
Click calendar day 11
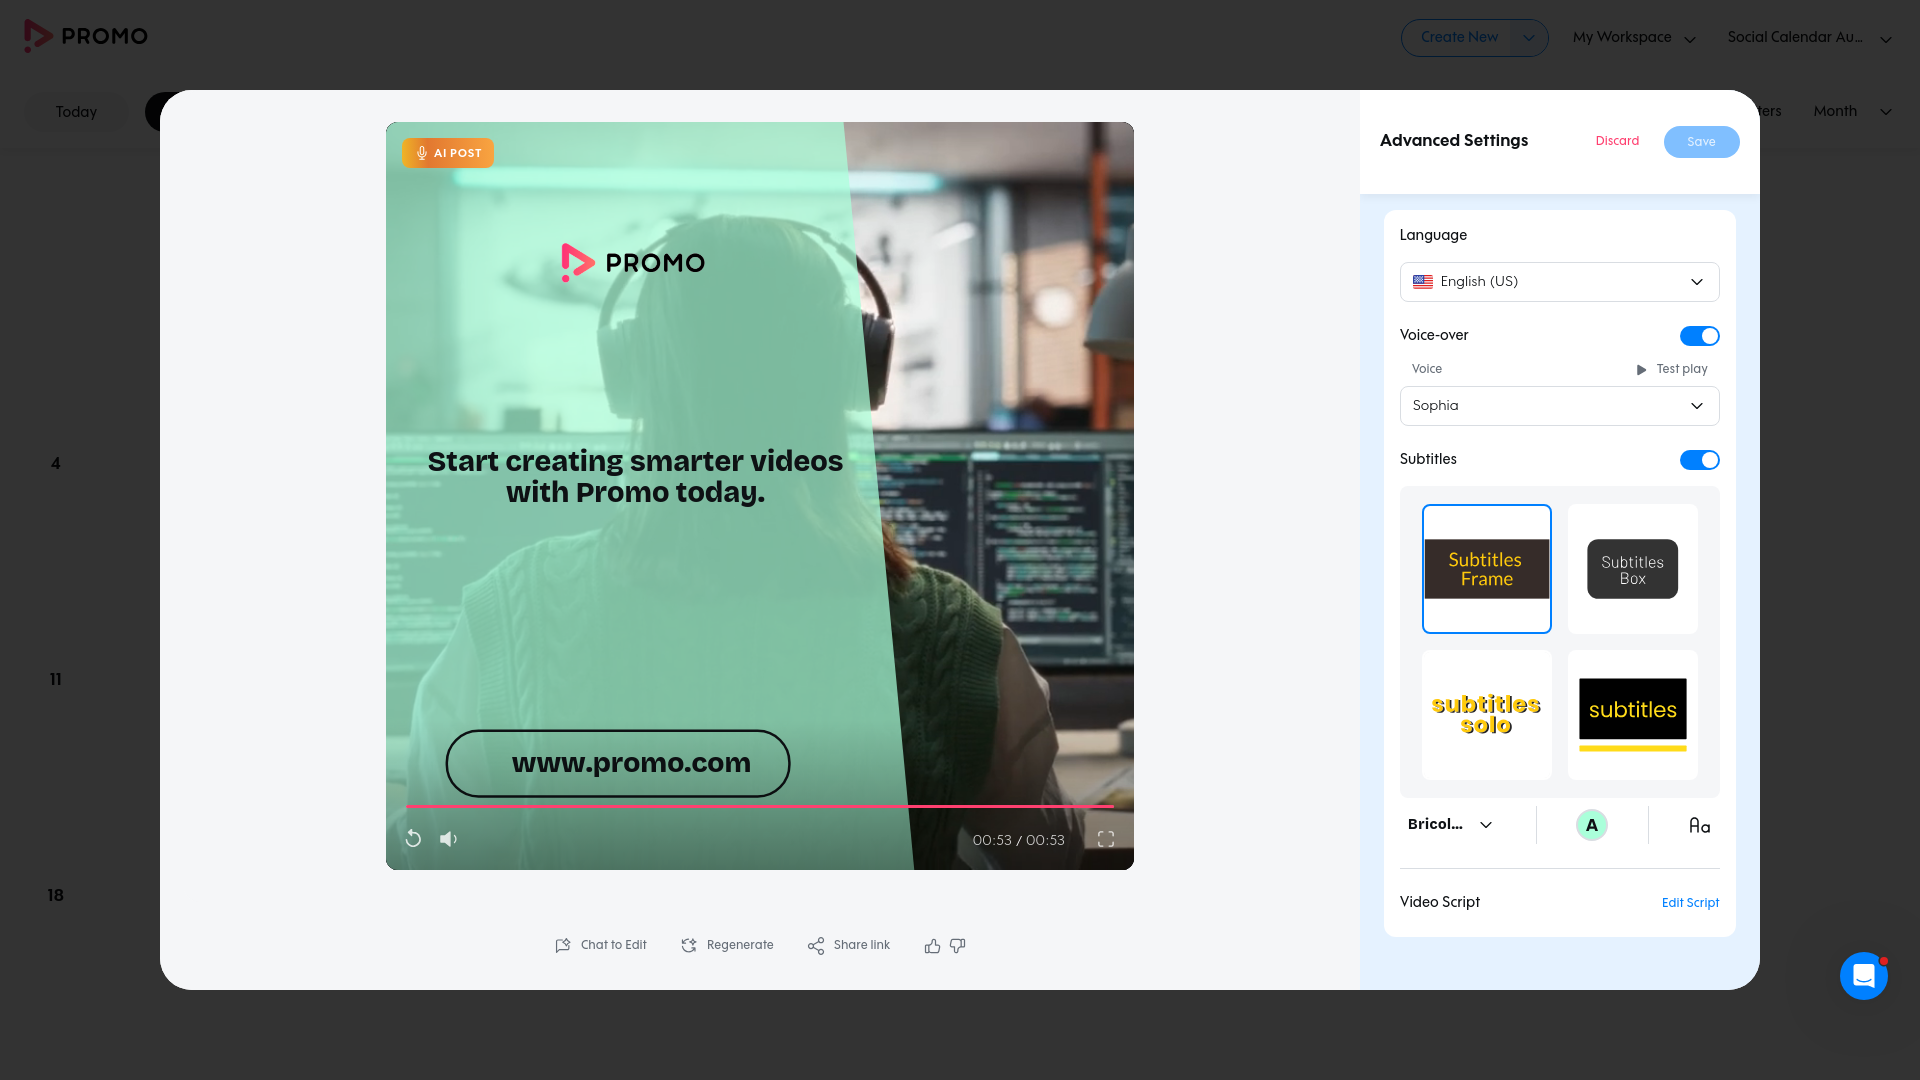pyautogui.click(x=56, y=680)
